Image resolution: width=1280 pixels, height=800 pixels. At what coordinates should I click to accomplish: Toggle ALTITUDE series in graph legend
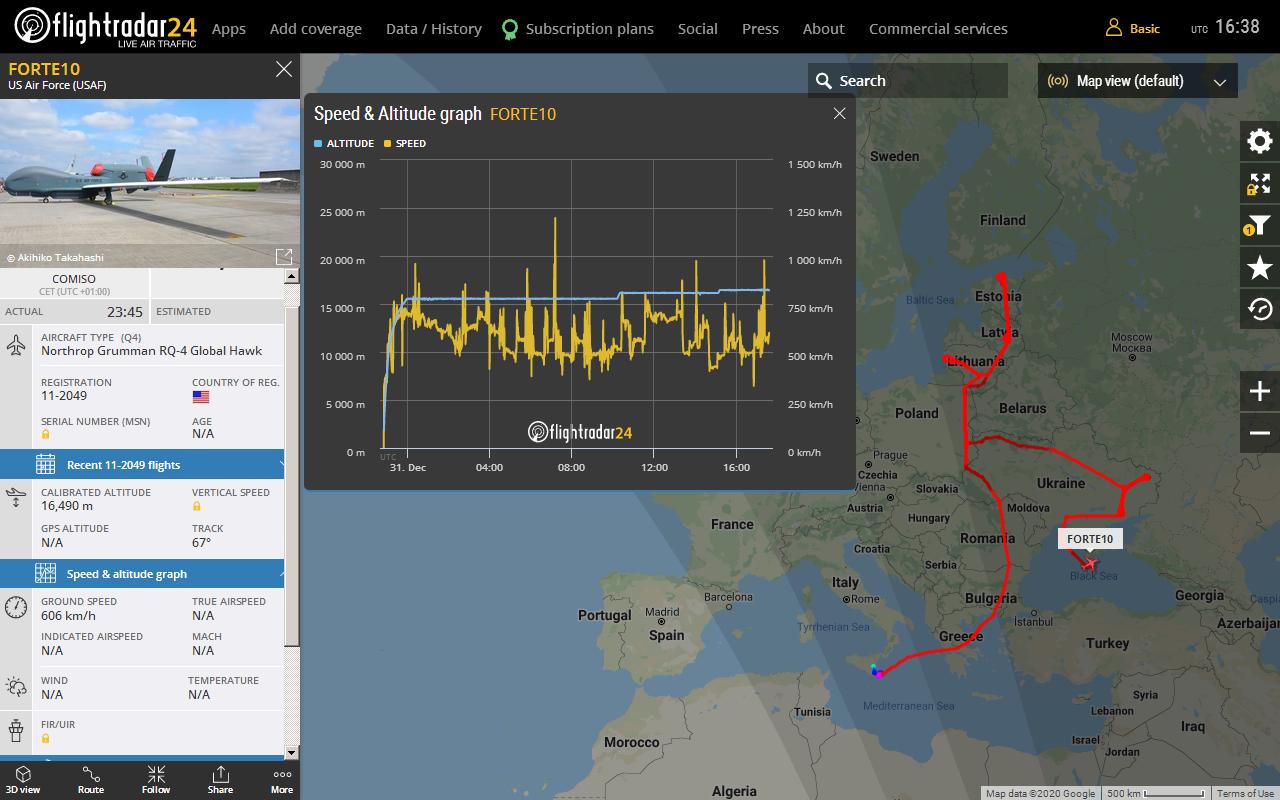coord(344,143)
